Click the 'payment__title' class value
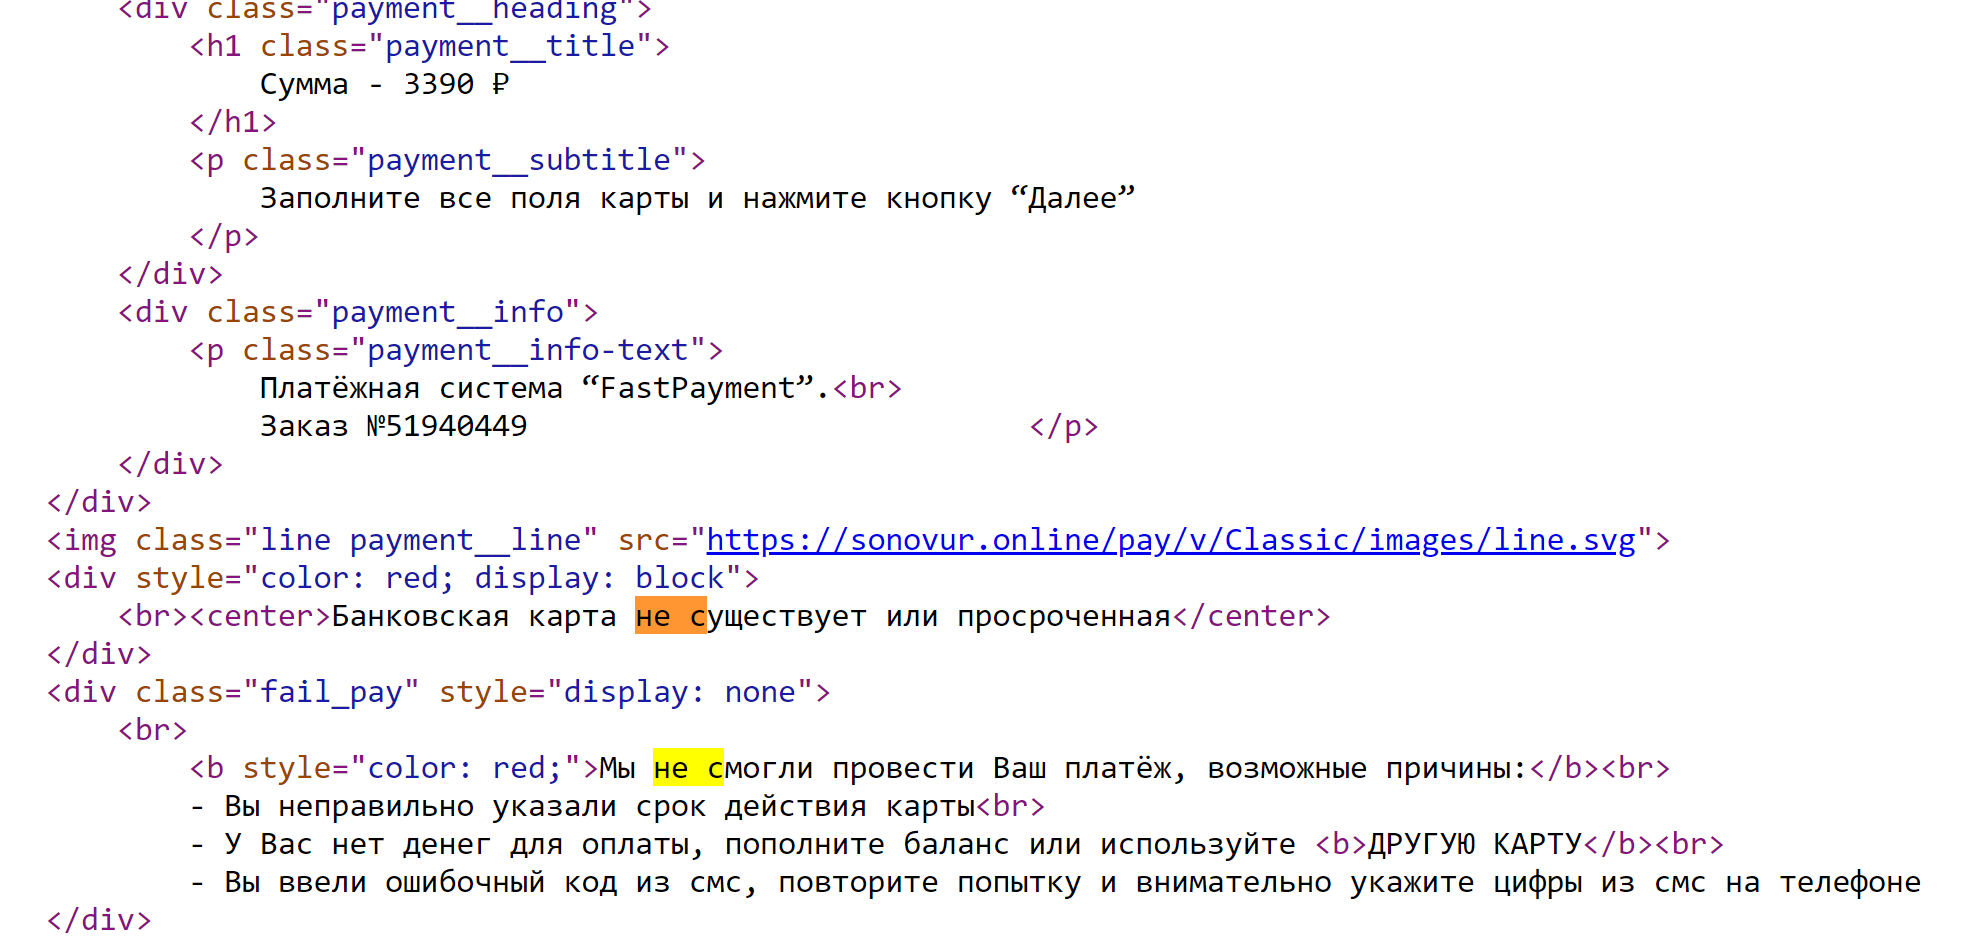The width and height of the screenshot is (1973, 941). click(x=510, y=46)
